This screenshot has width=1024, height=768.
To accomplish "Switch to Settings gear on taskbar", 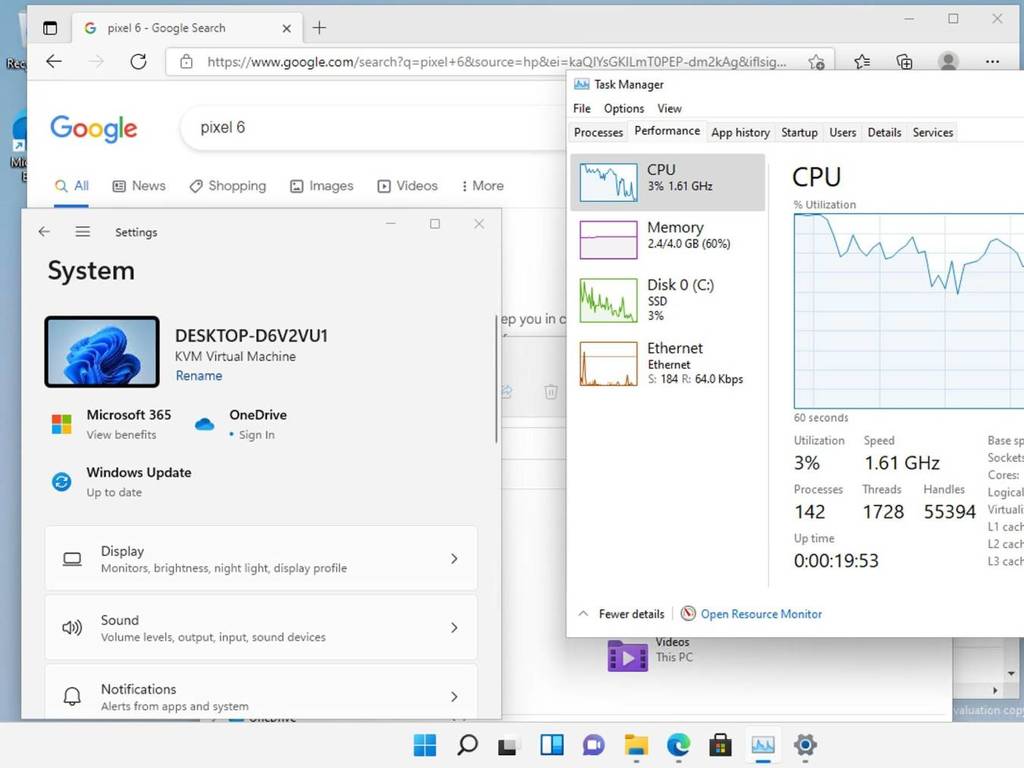I will point(805,745).
